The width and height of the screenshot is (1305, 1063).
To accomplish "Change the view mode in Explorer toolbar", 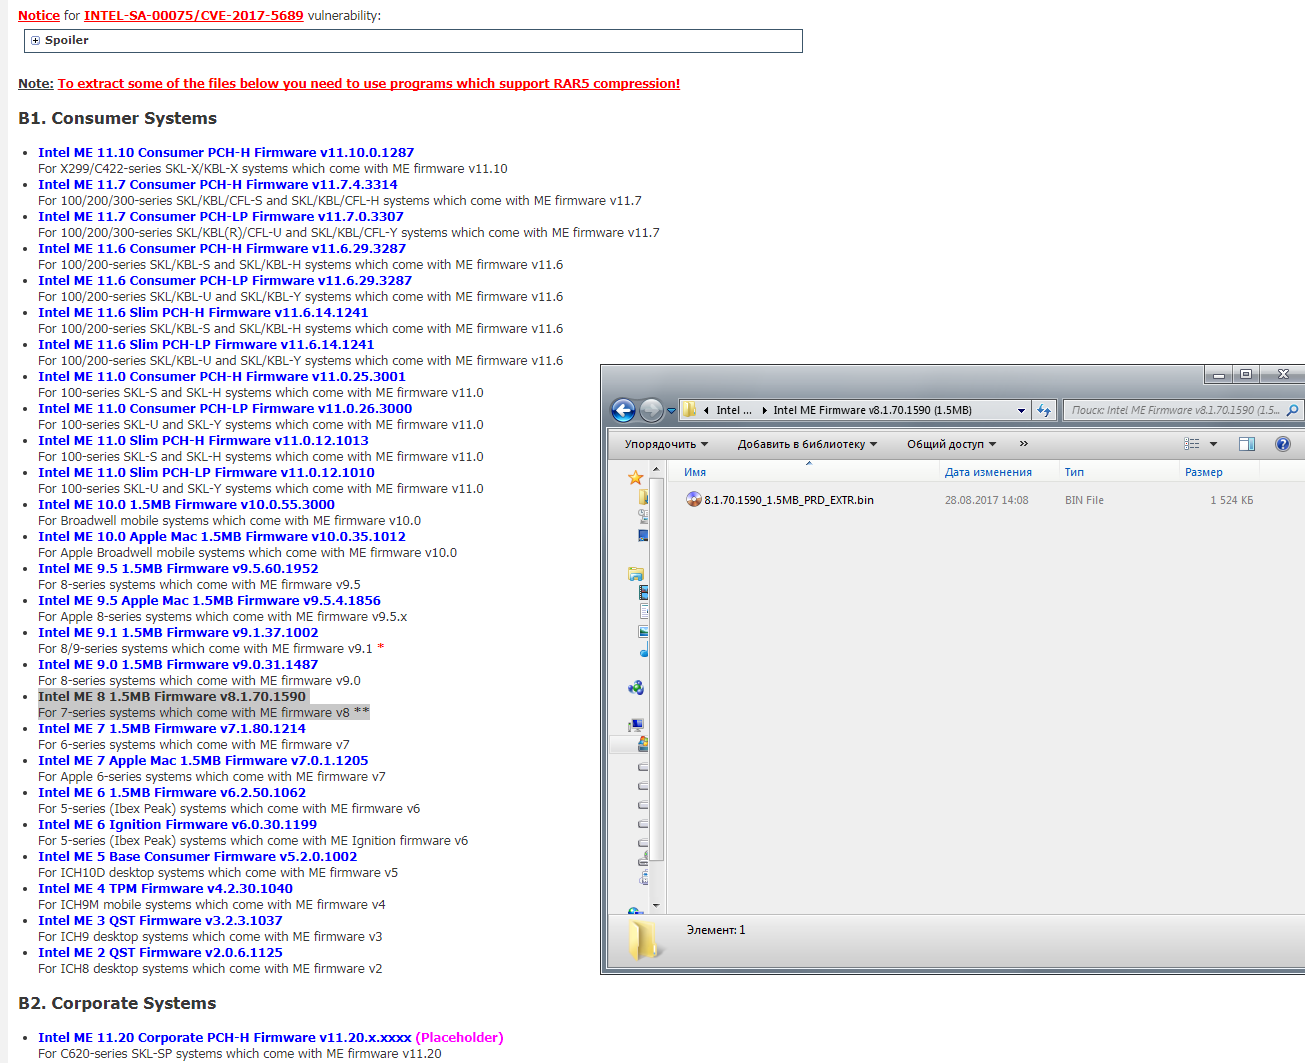I will pyautogui.click(x=1191, y=444).
